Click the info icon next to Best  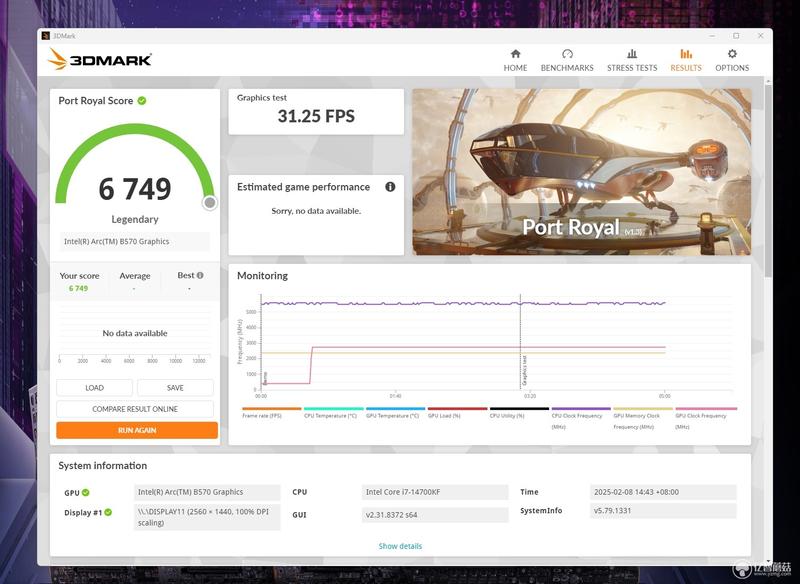point(200,275)
